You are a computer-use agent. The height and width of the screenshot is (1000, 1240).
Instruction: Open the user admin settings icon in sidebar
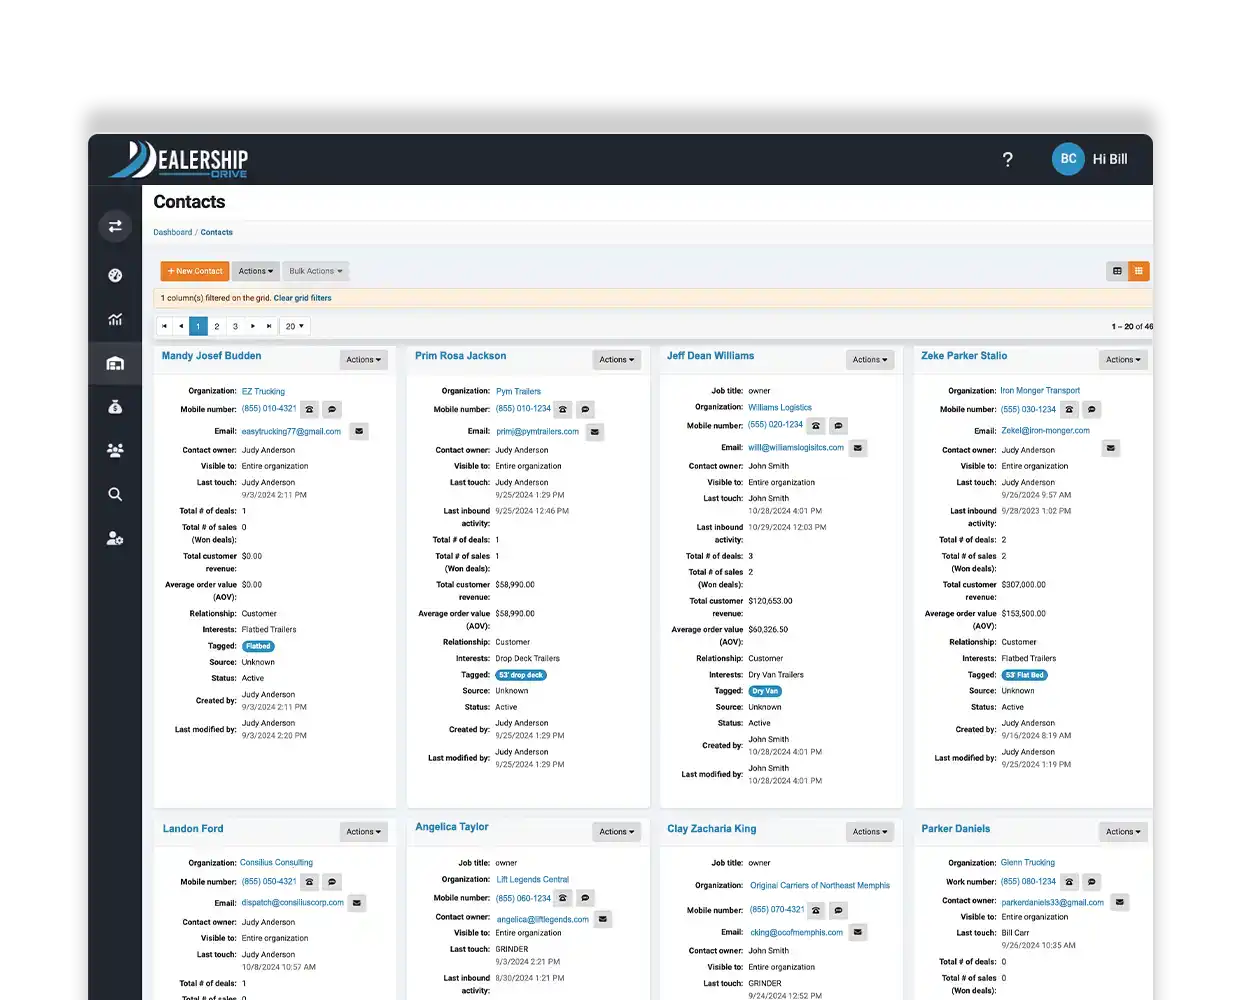pos(115,538)
